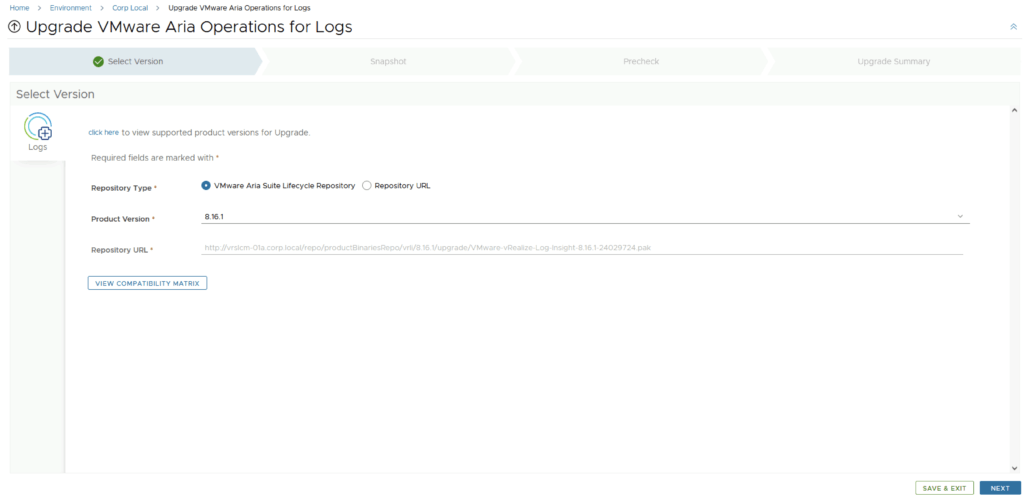Navigate to Home in the breadcrumb
This screenshot has height=501, width=1024.
point(19,8)
